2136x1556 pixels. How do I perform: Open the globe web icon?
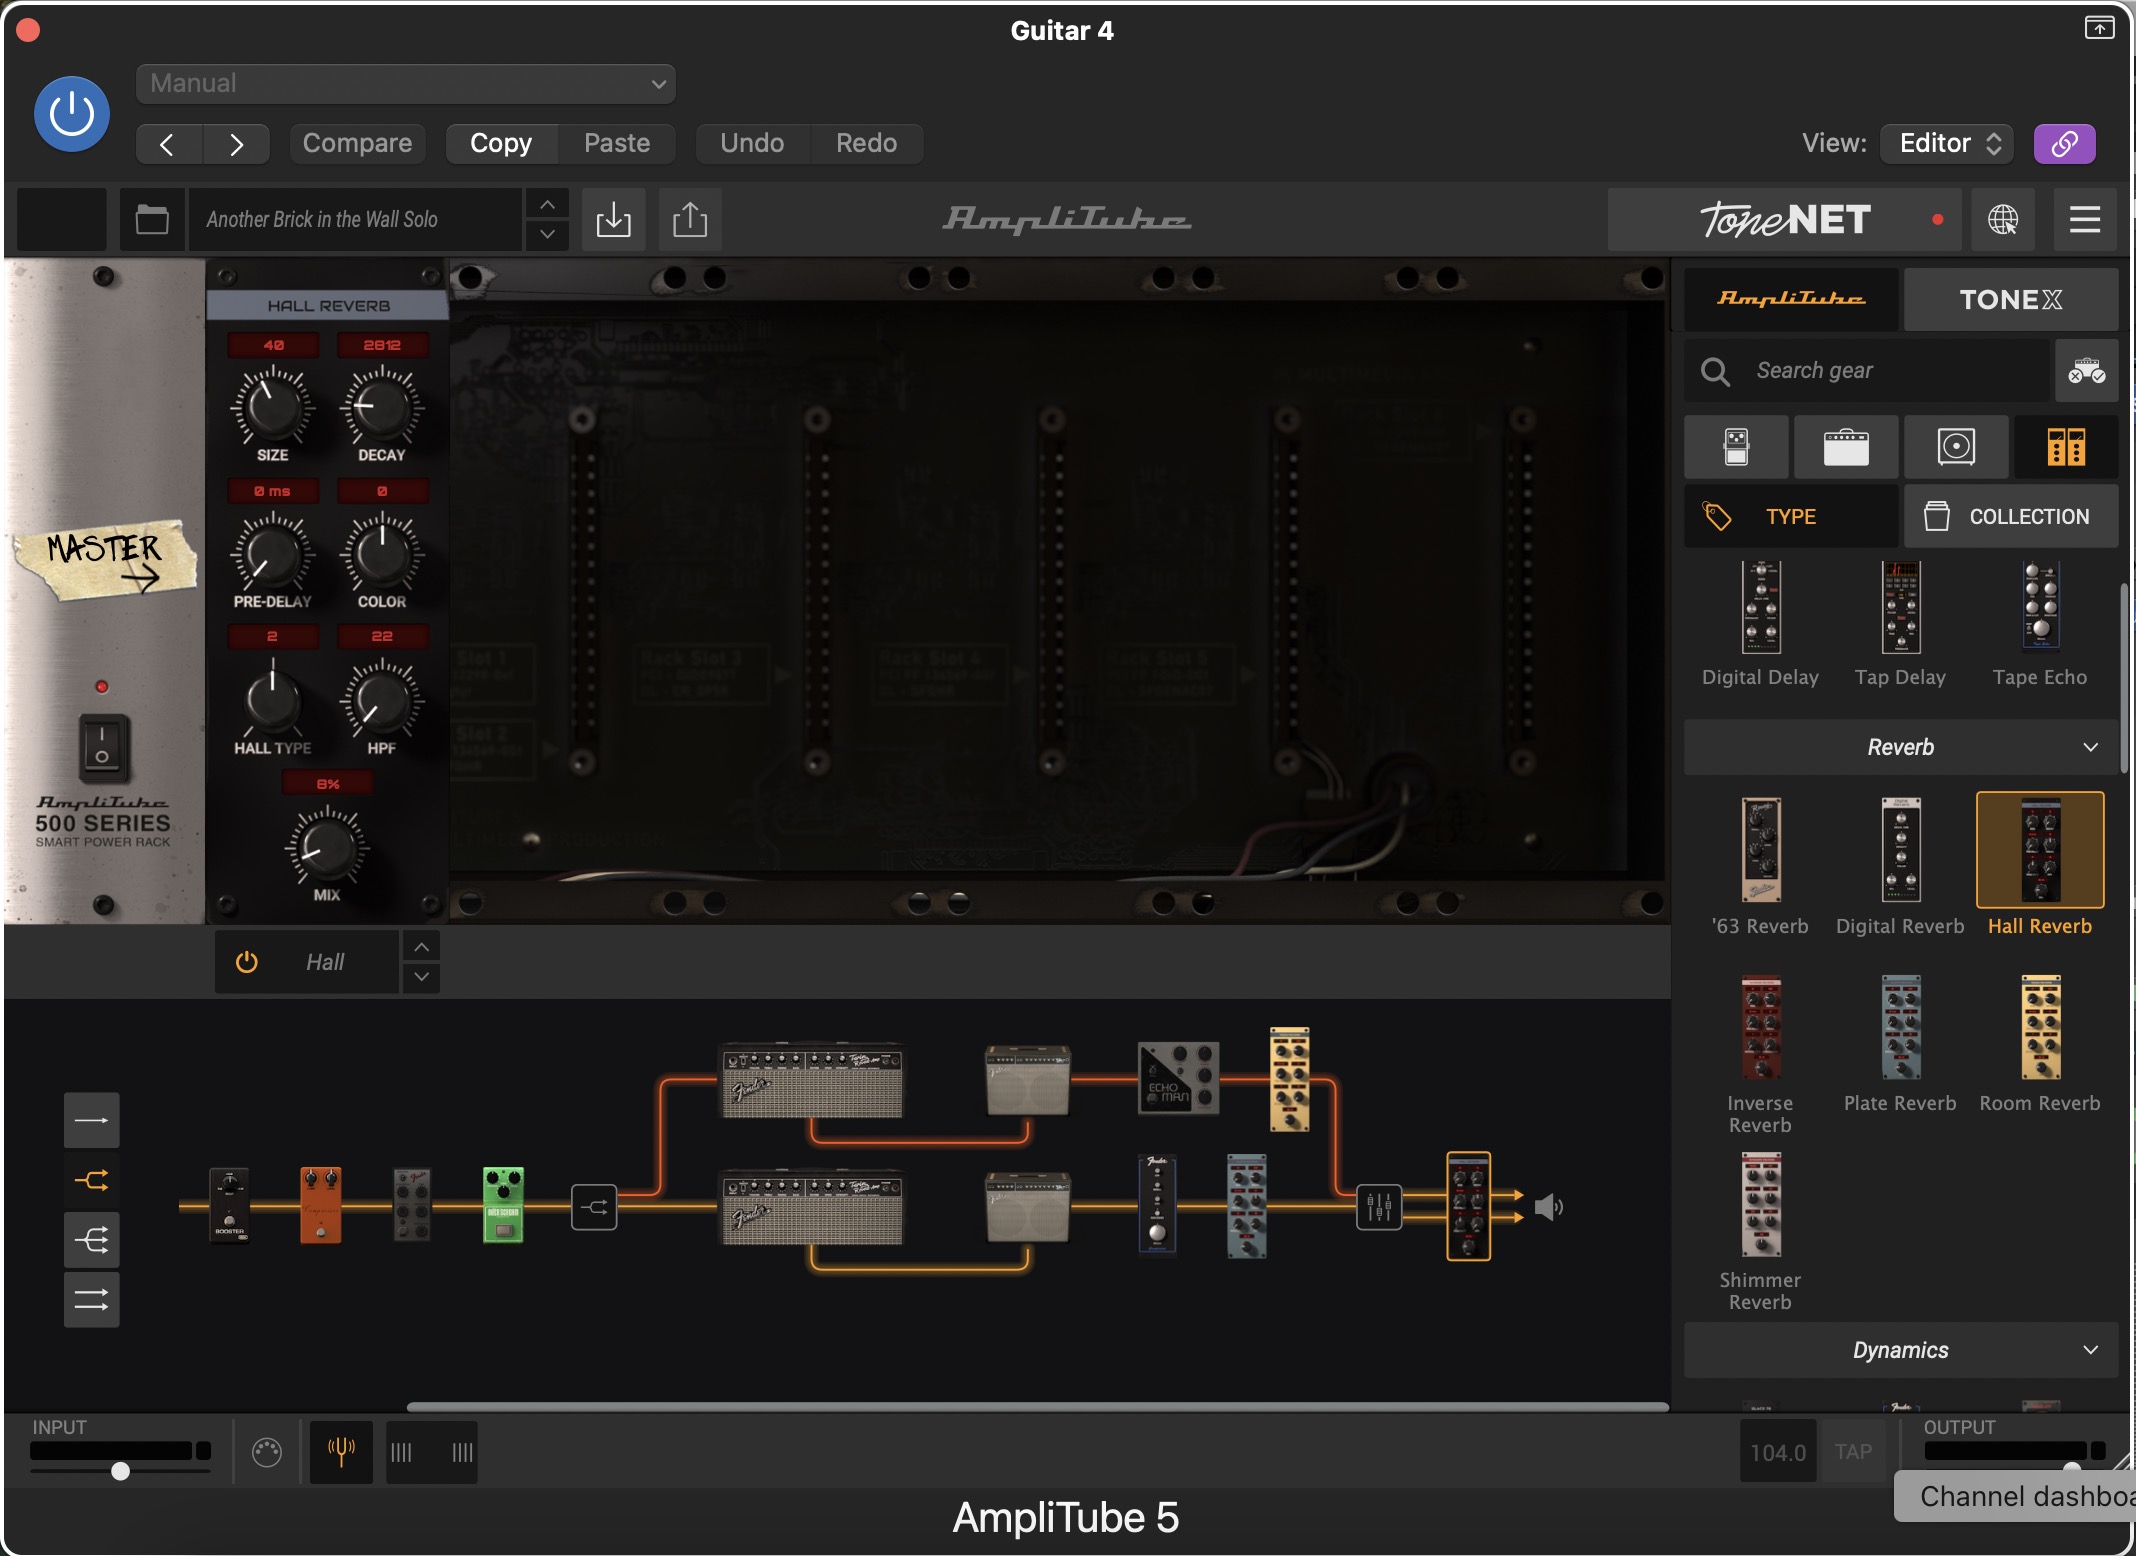tap(2002, 219)
